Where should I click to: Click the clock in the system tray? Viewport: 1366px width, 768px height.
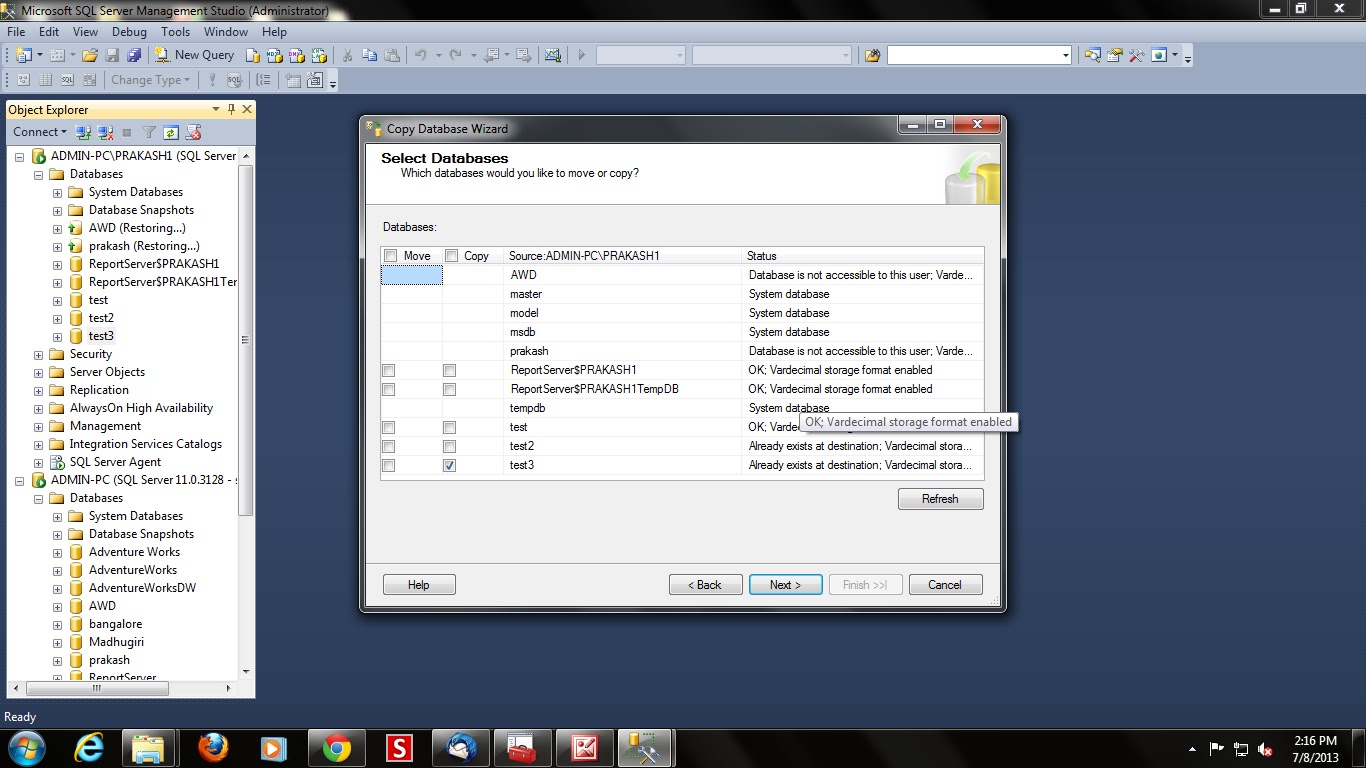[1315, 749]
